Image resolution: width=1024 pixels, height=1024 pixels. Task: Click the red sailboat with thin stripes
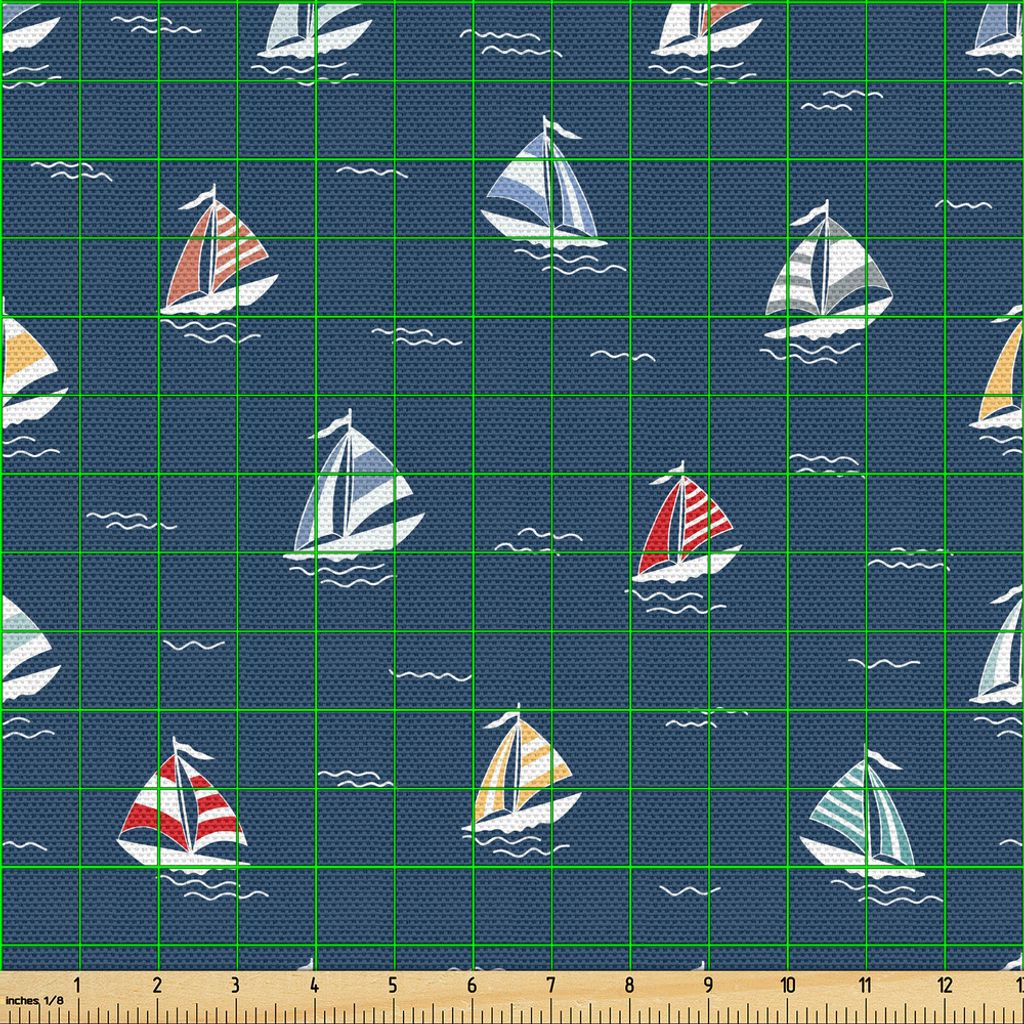point(685,527)
